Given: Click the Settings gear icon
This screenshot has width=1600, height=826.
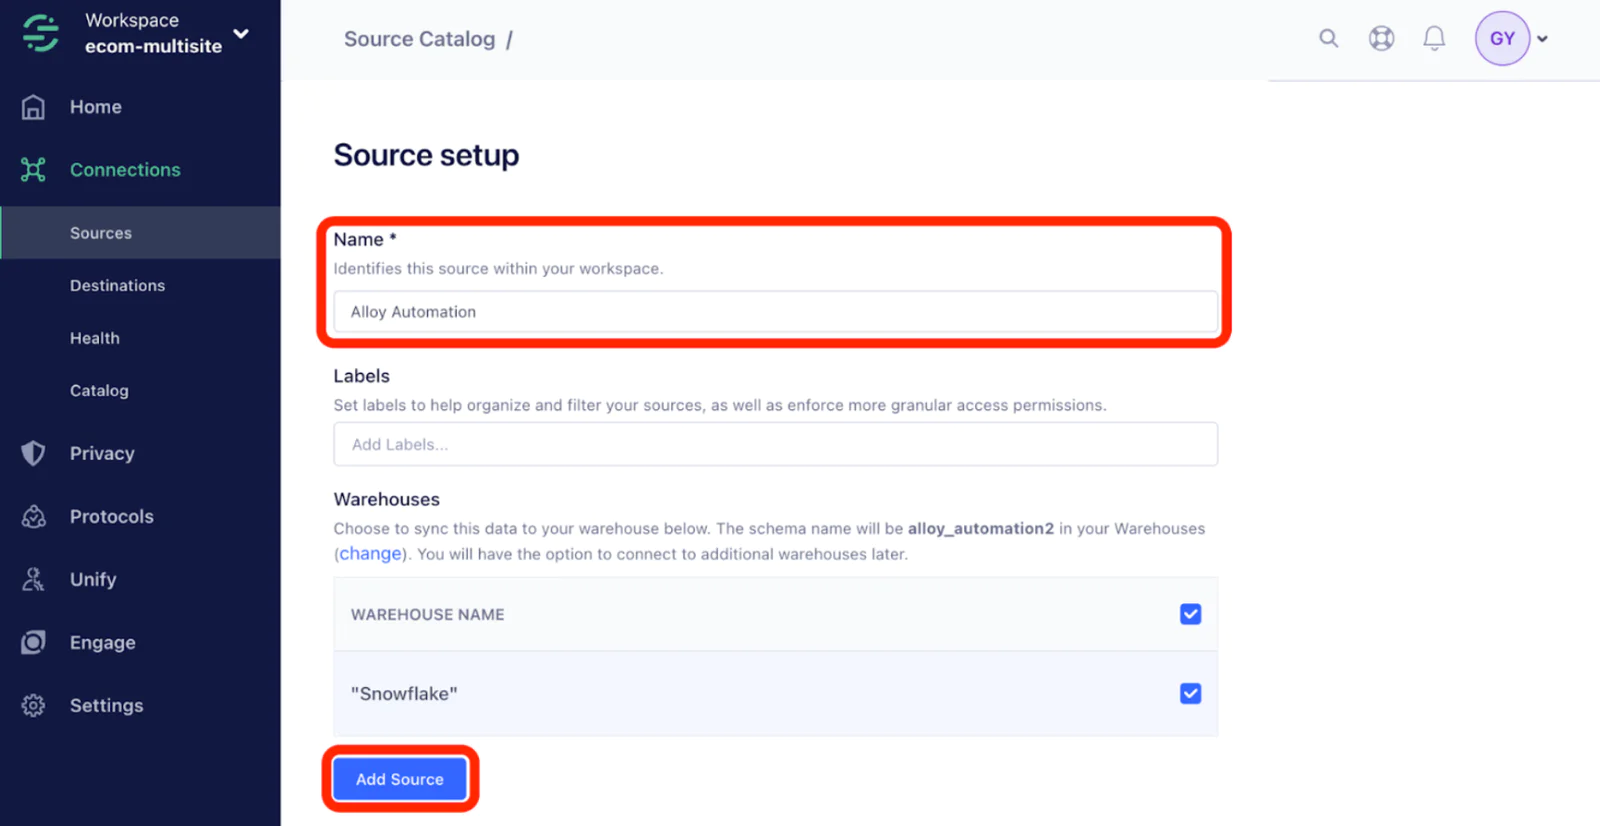Looking at the screenshot, I should 34,706.
